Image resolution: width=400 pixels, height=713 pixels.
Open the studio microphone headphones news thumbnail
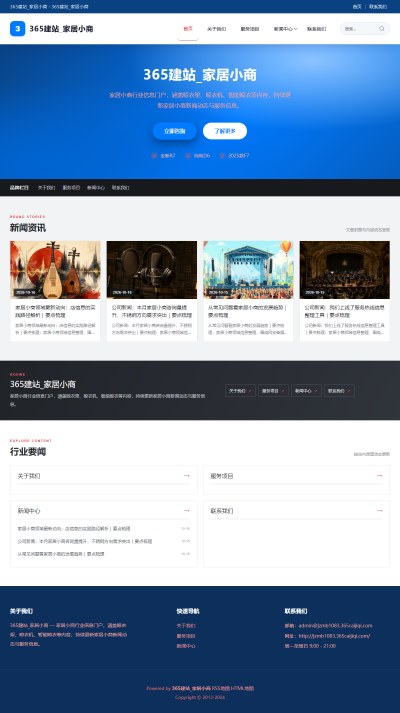(152, 270)
